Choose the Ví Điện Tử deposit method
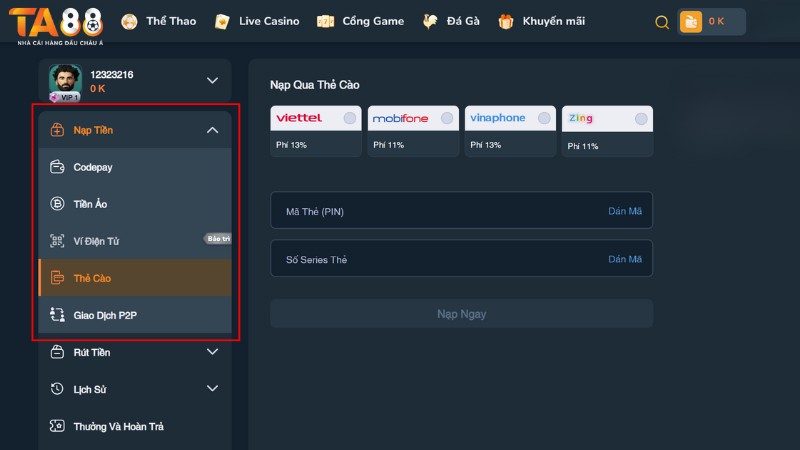 pos(135,241)
